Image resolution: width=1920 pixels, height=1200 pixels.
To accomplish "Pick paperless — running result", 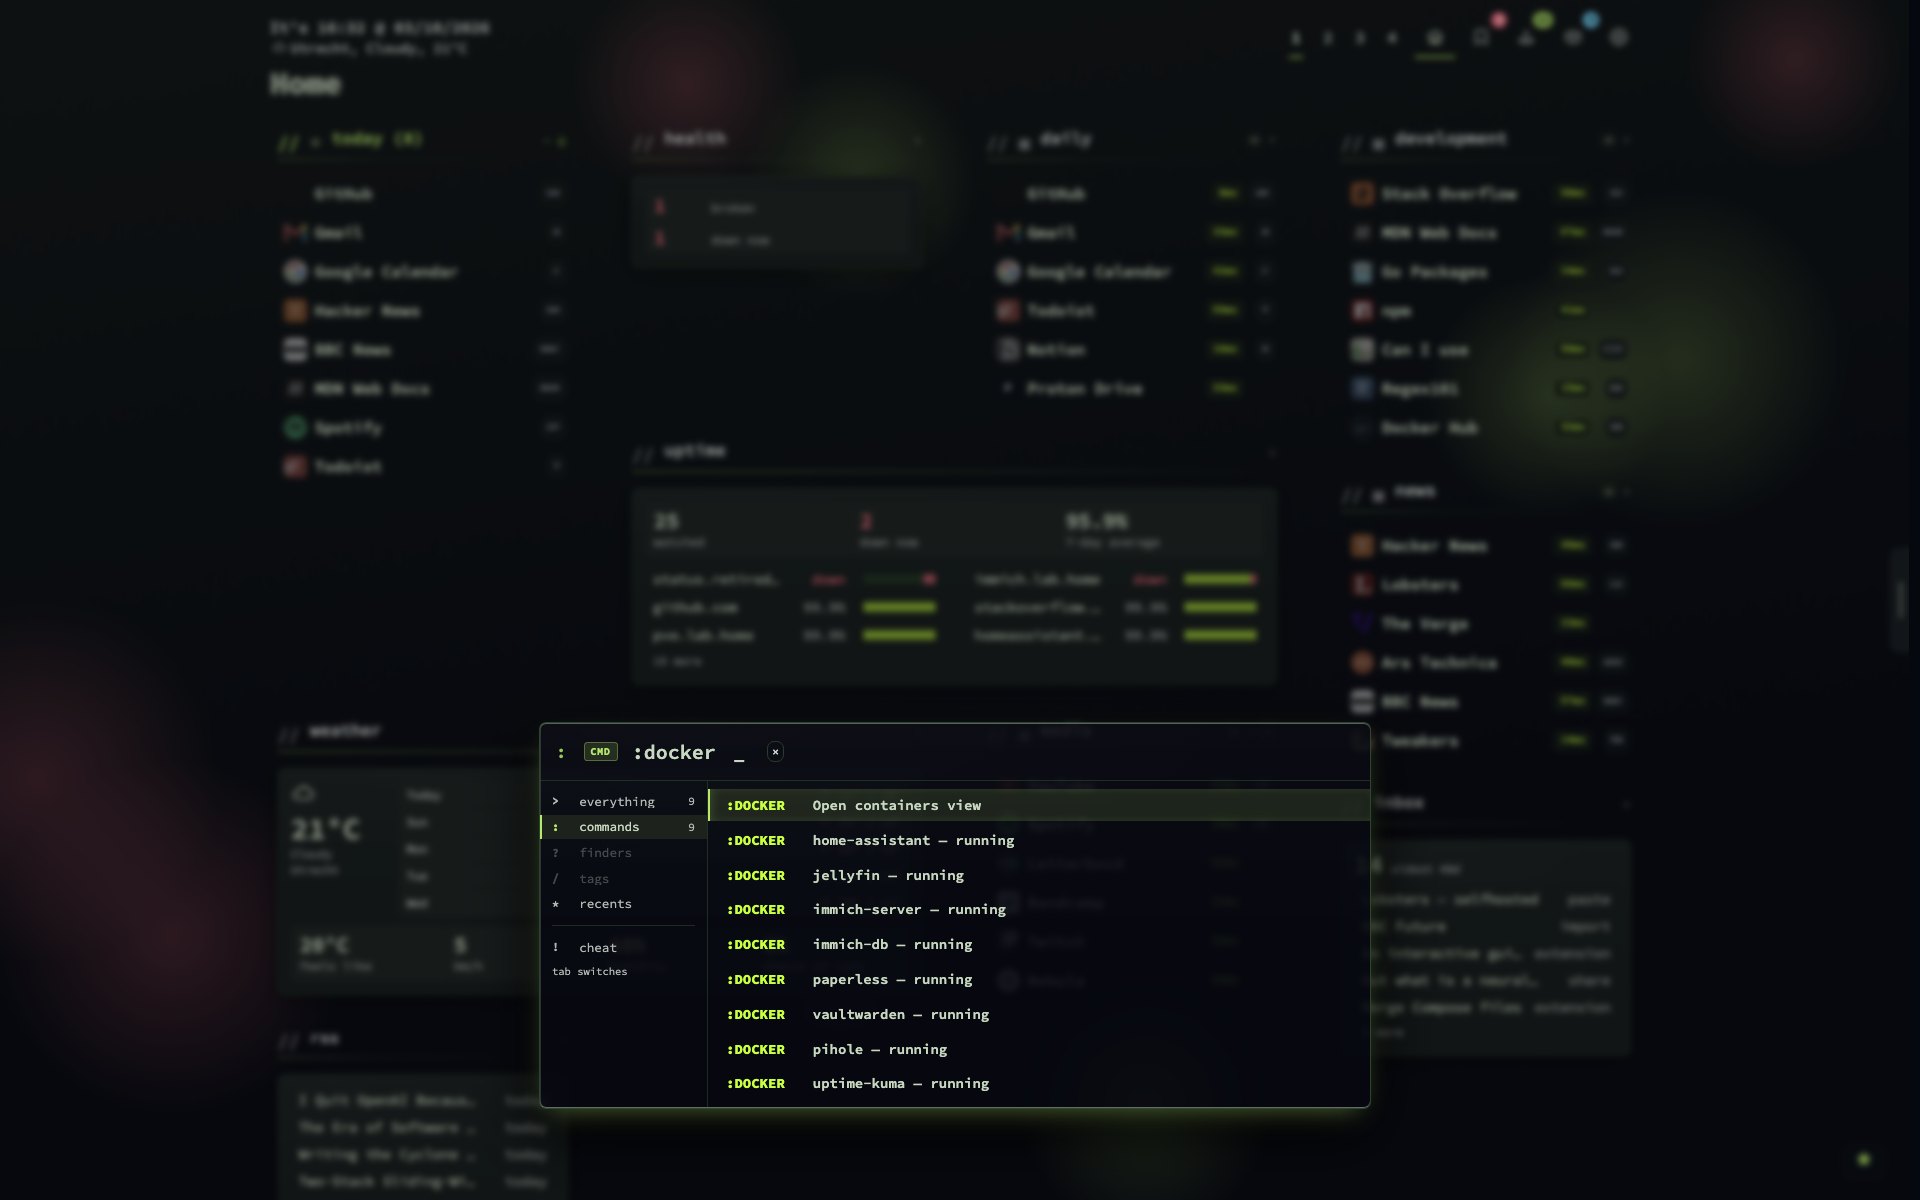I will point(1039,979).
